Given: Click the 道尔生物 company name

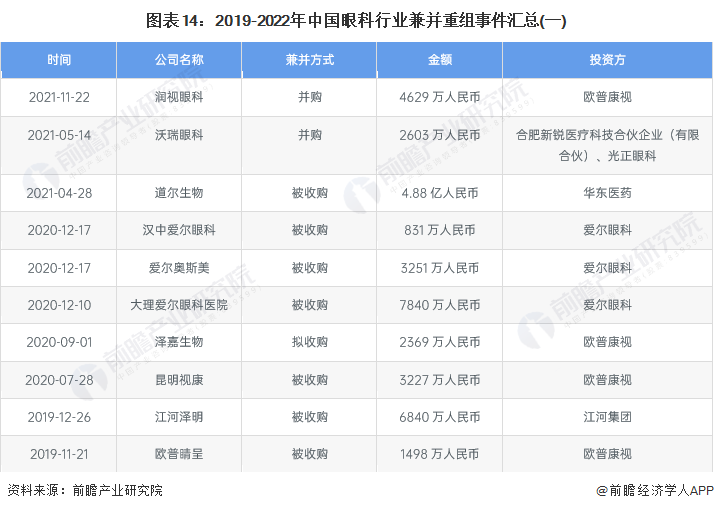Looking at the screenshot, I should [179, 193].
